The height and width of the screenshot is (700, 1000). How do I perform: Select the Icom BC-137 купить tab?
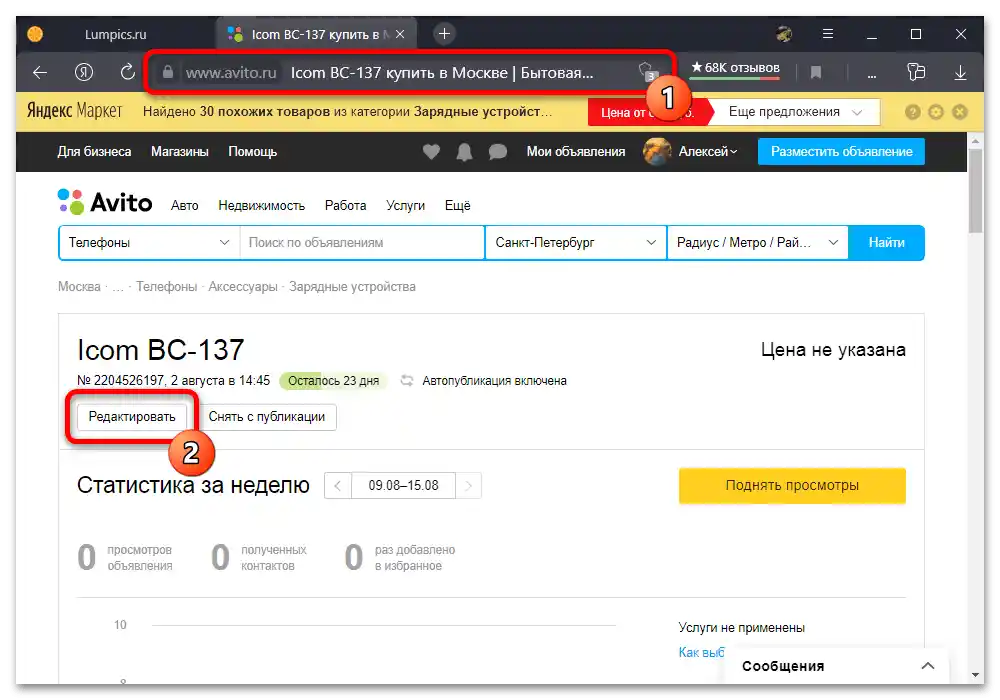tap(316, 34)
